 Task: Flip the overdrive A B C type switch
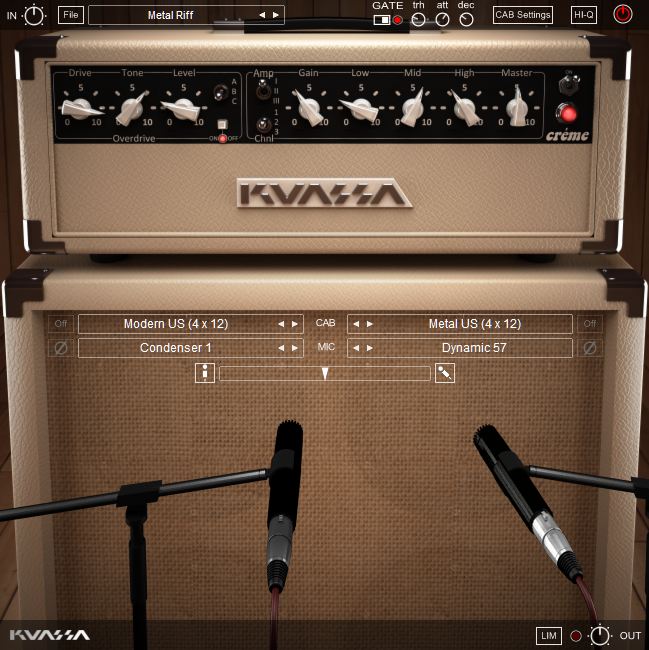220,92
